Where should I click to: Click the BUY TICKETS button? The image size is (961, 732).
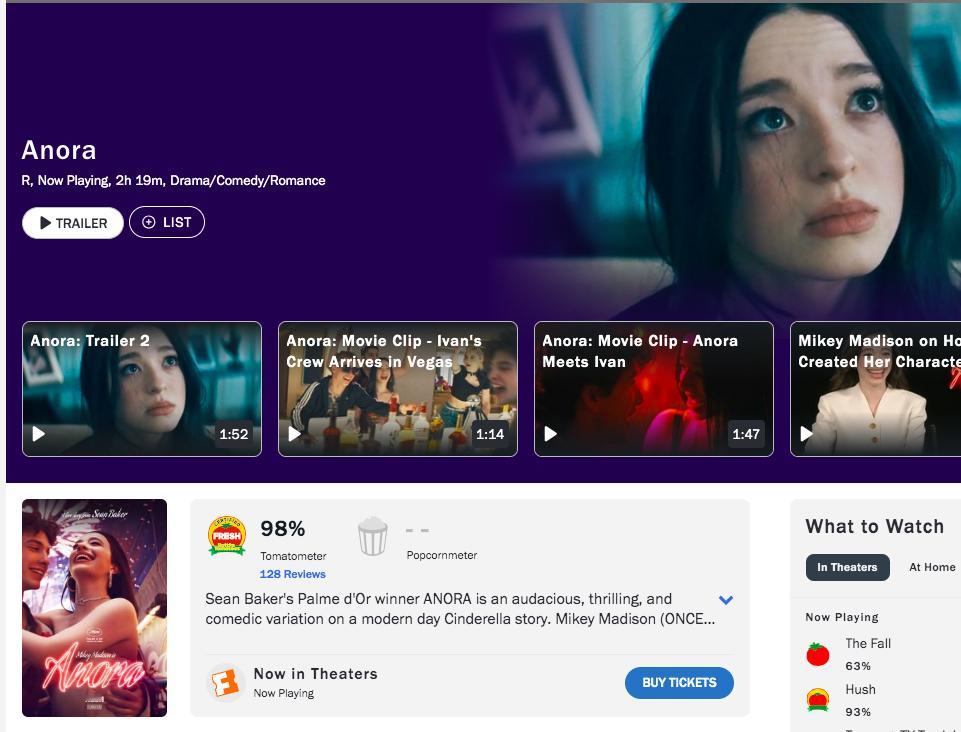679,682
